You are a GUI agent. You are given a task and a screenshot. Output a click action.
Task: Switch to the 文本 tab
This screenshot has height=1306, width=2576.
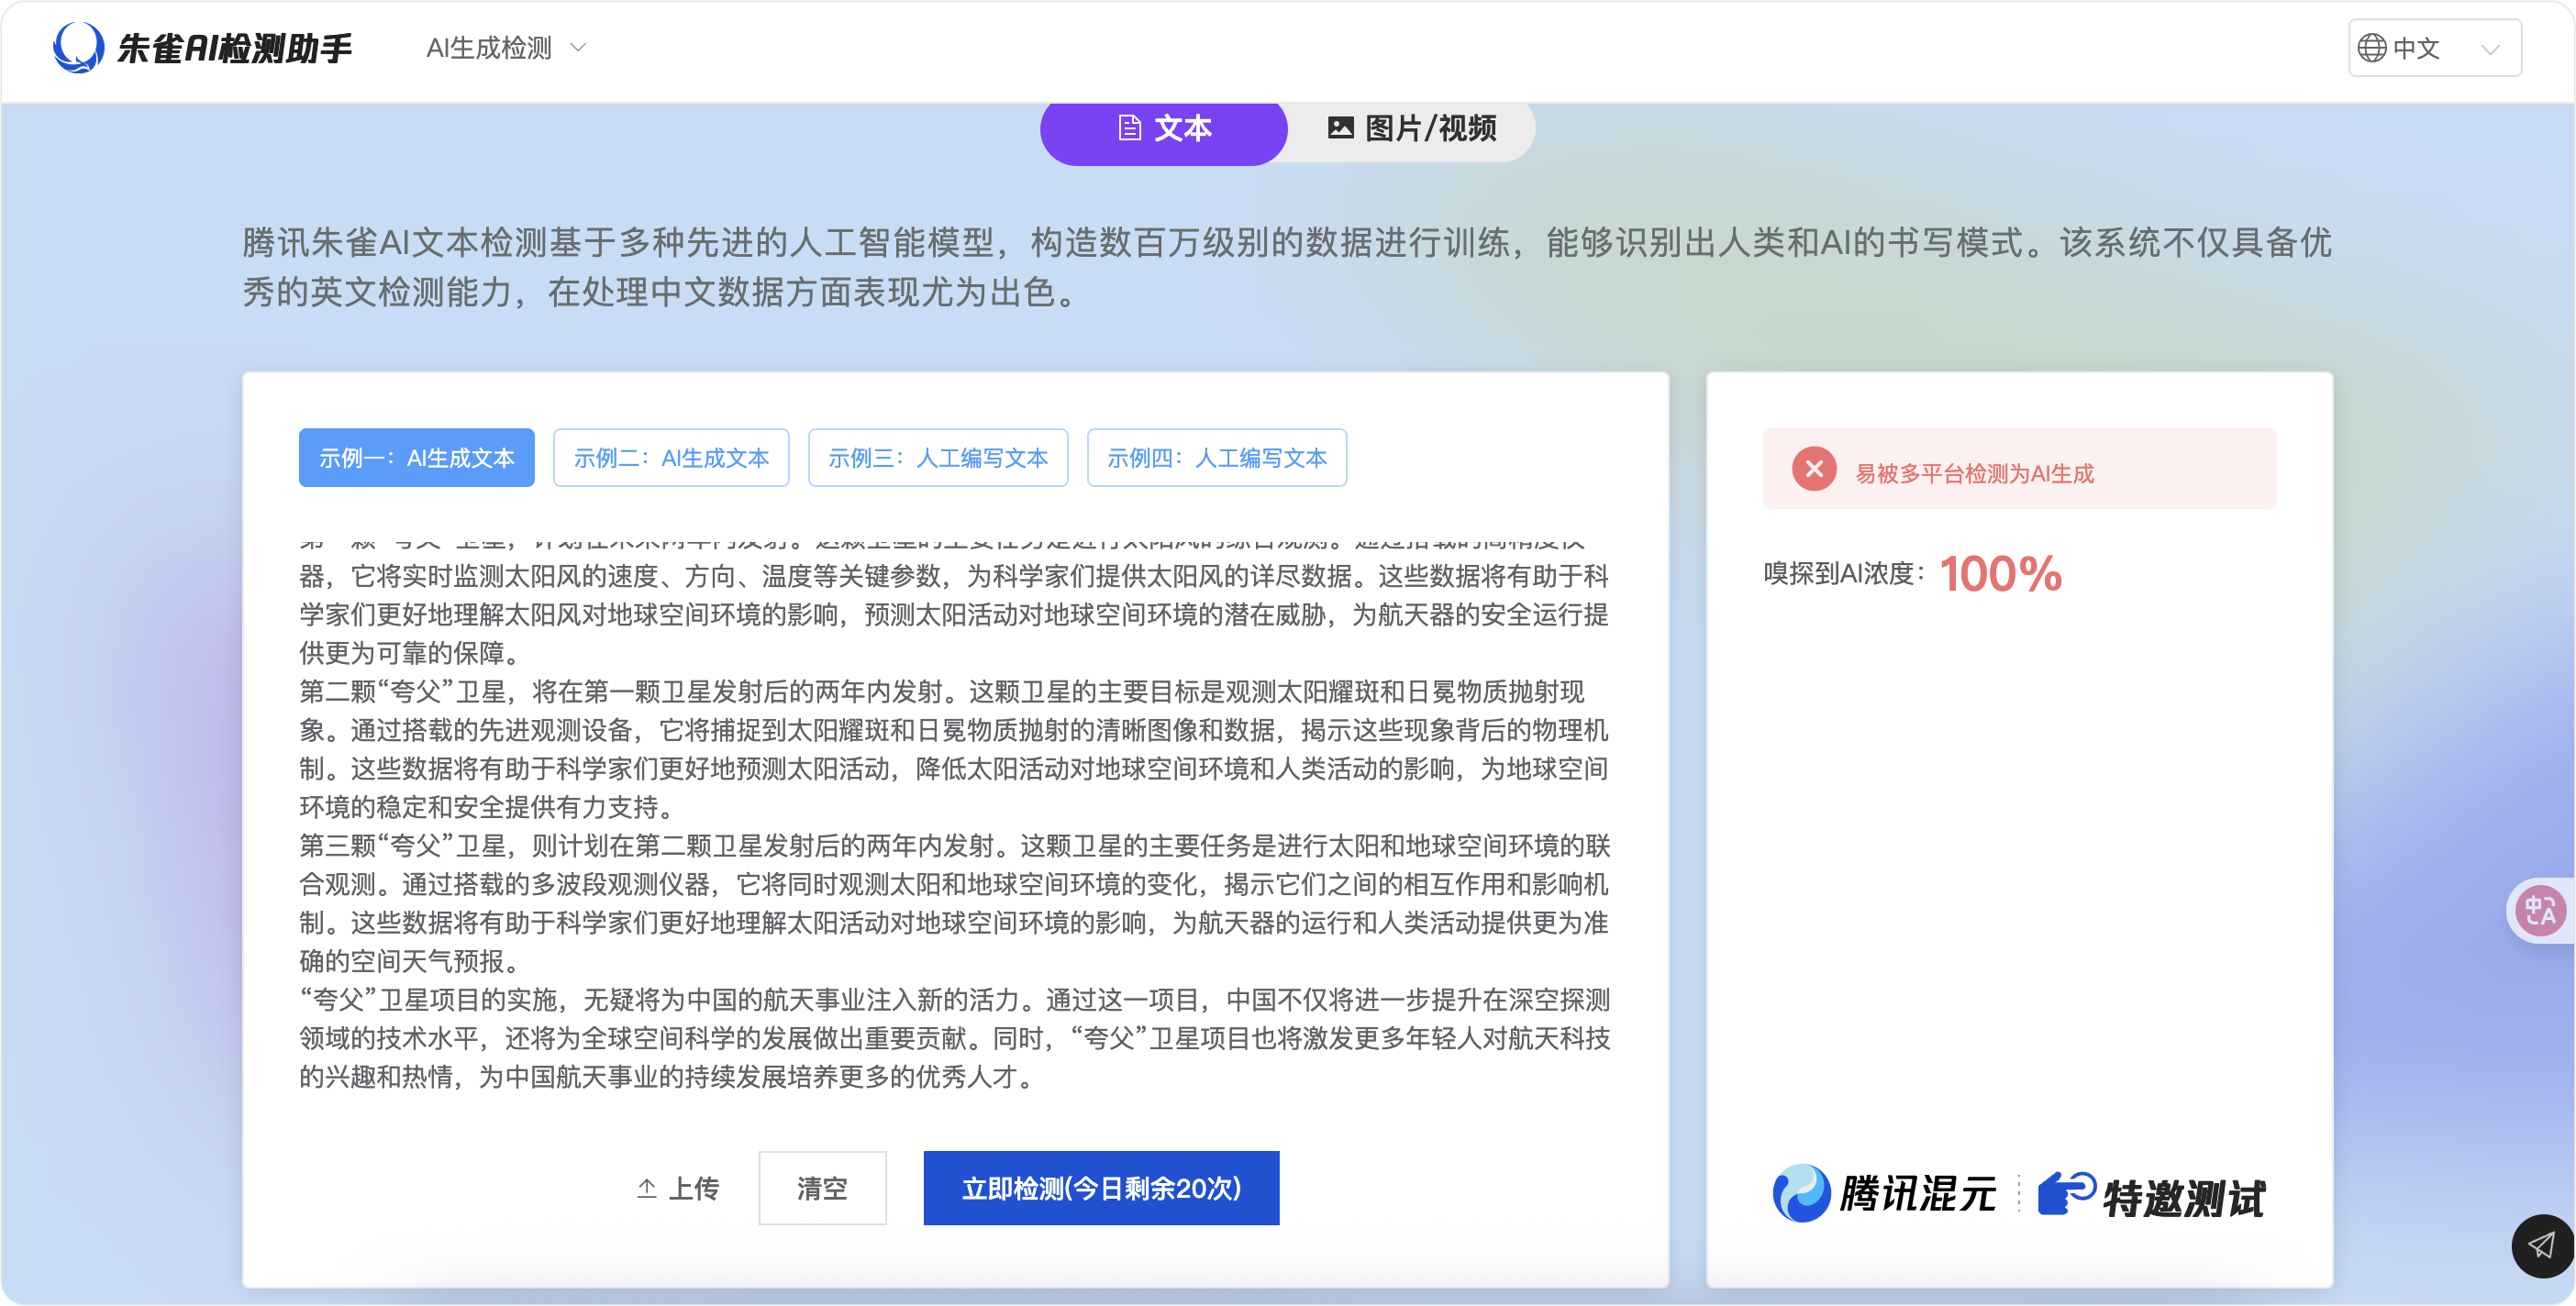pyautogui.click(x=1163, y=128)
